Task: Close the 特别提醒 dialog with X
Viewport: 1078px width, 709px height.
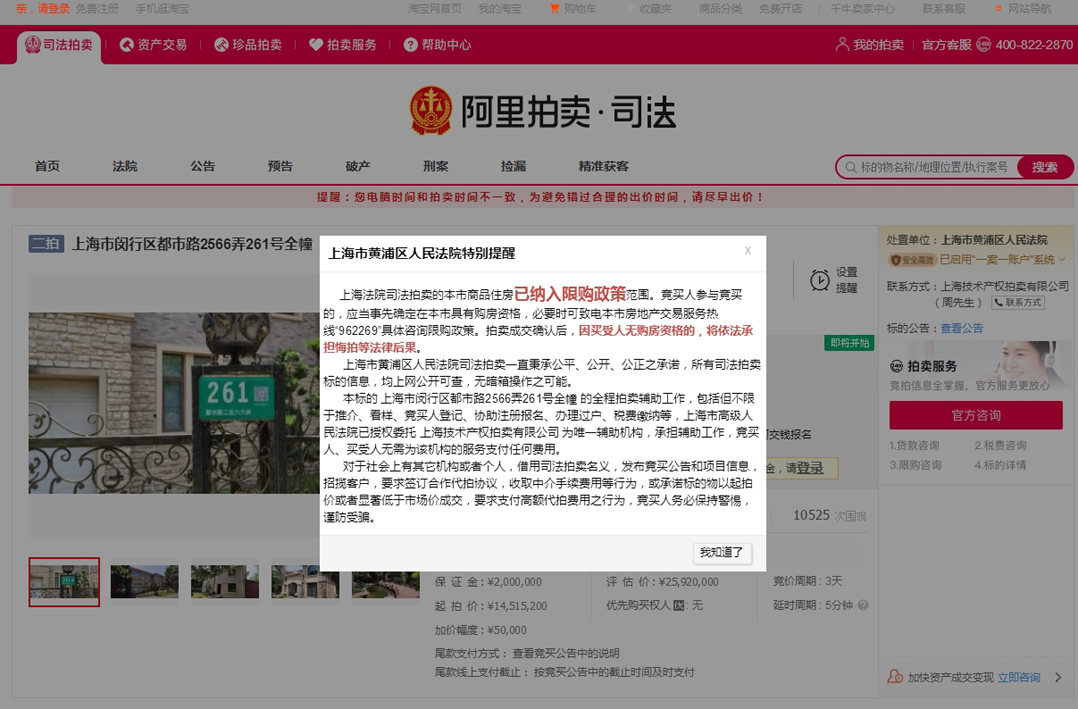Action: [748, 251]
